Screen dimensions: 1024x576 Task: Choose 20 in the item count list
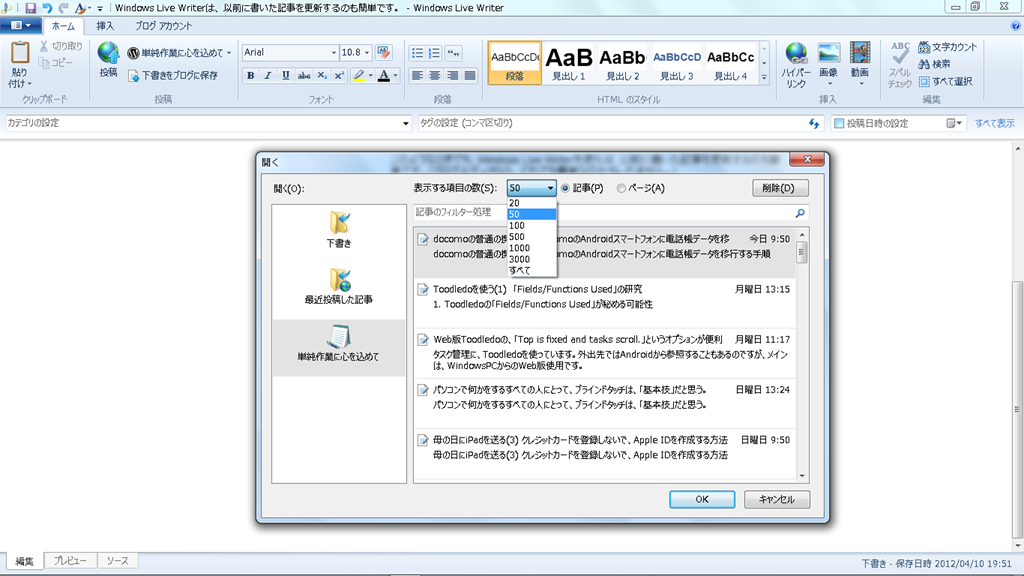click(x=532, y=203)
